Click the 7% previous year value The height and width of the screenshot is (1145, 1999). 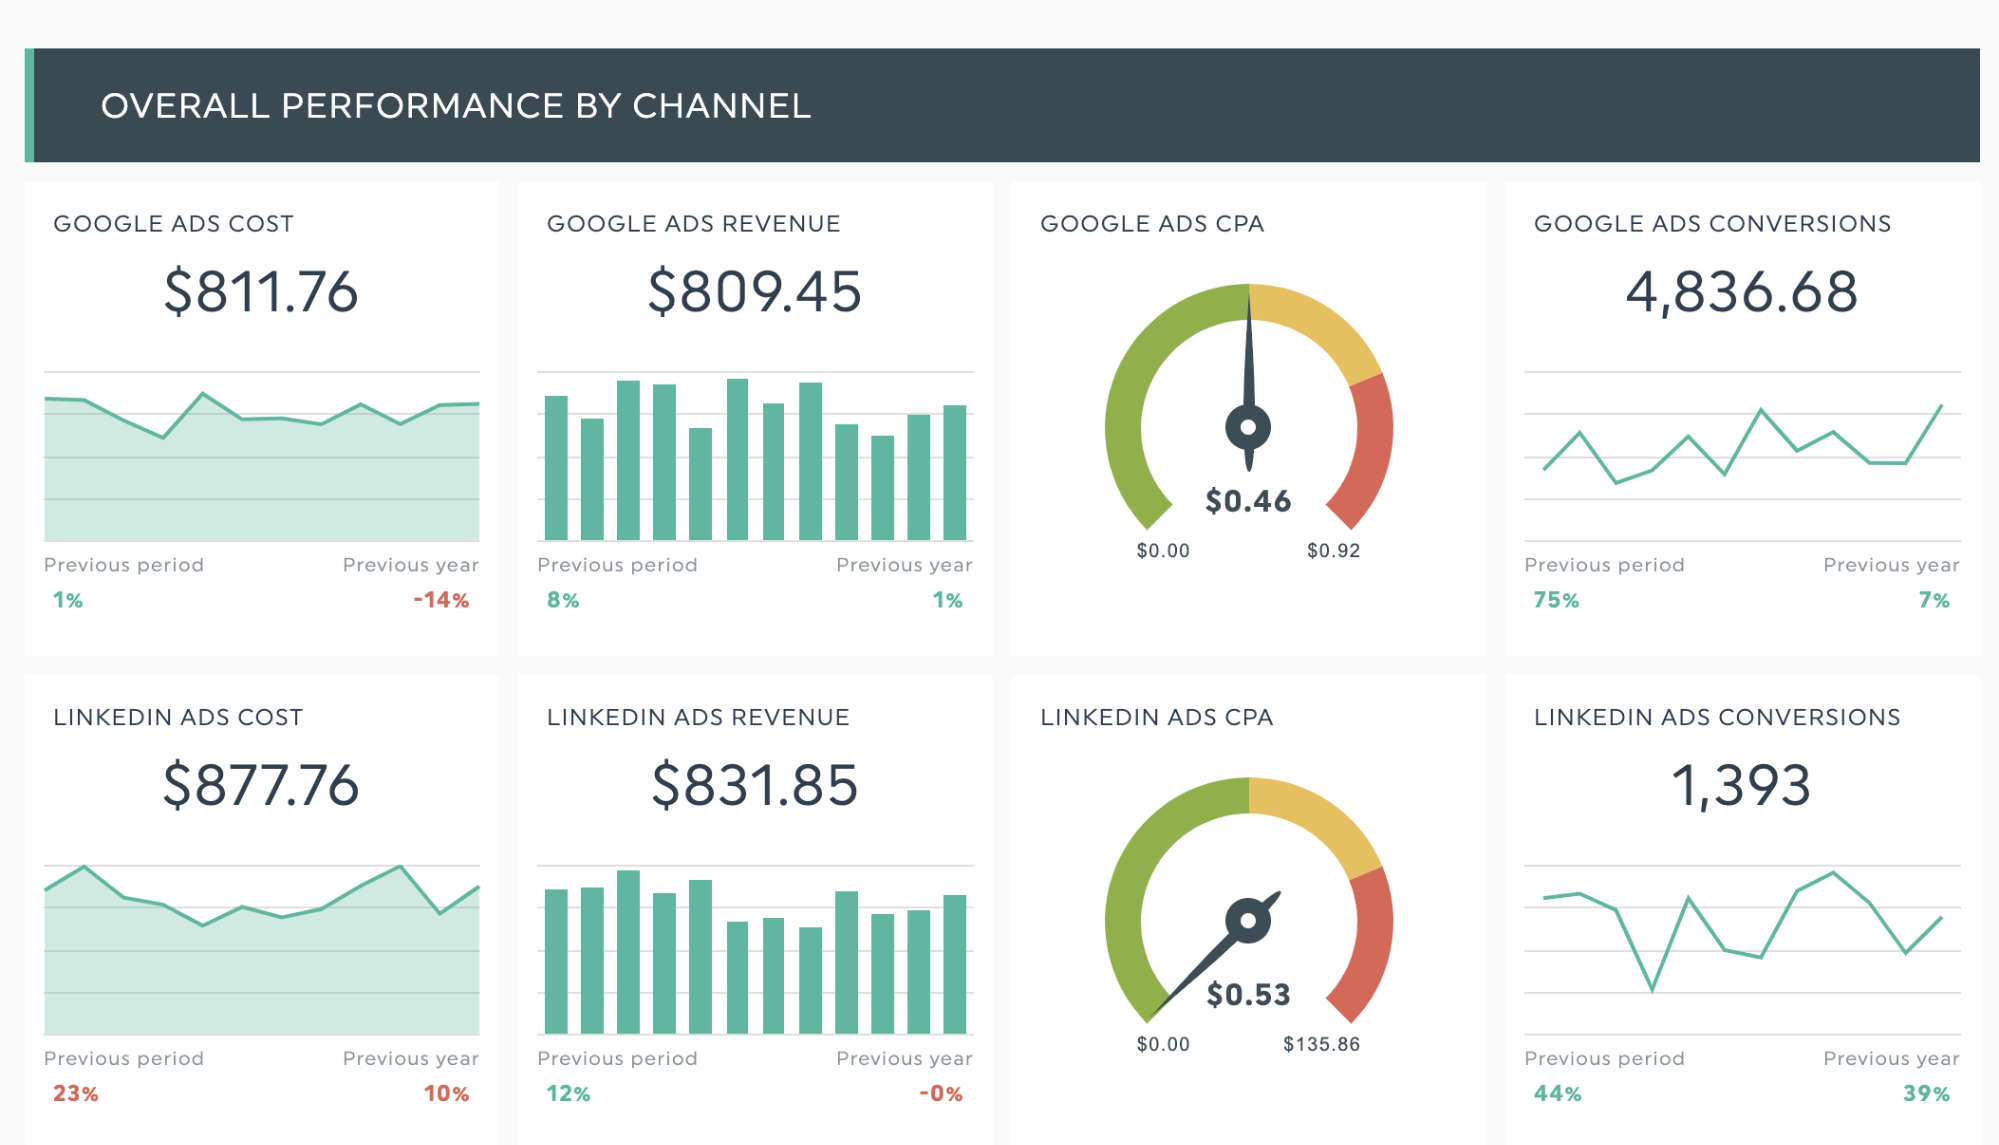click(x=1934, y=600)
